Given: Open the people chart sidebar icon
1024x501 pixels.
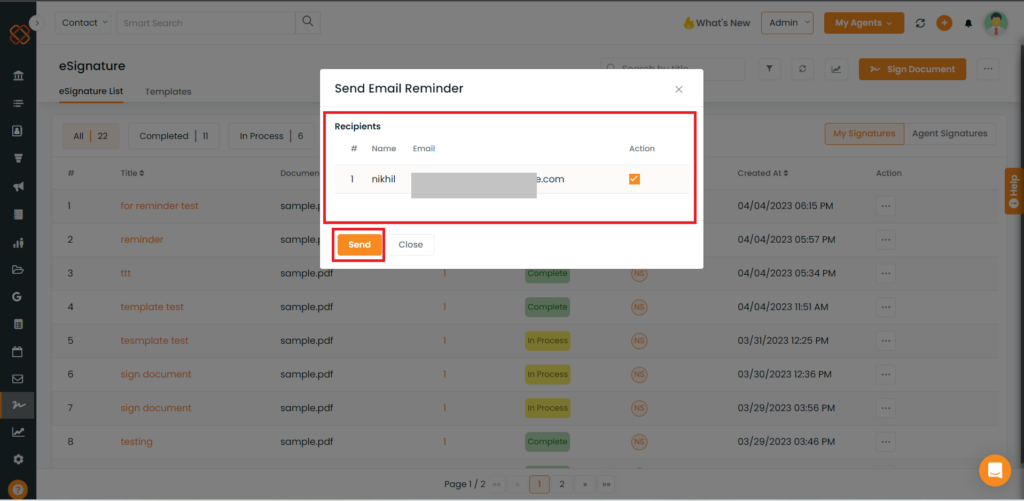Looking at the screenshot, I should pyautogui.click(x=18, y=243).
